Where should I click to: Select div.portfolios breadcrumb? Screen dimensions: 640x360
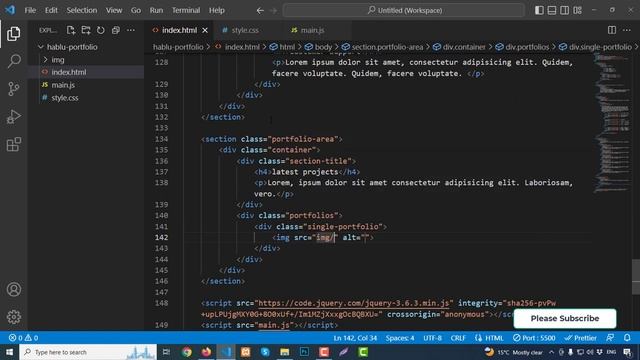pyautogui.click(x=522, y=47)
